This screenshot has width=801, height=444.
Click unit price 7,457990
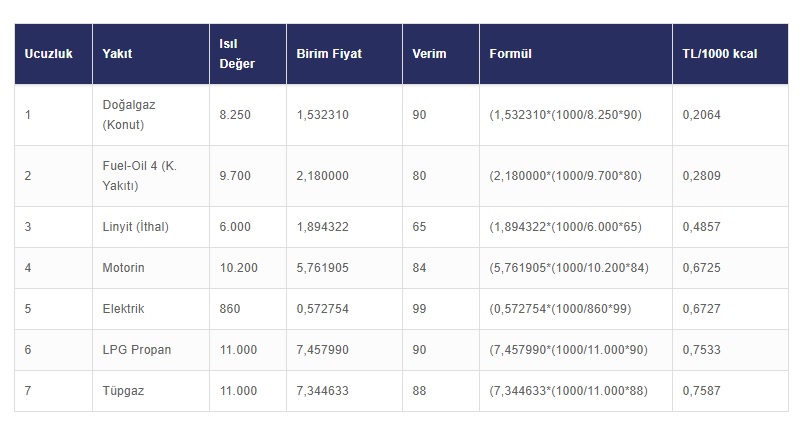tap(322, 350)
